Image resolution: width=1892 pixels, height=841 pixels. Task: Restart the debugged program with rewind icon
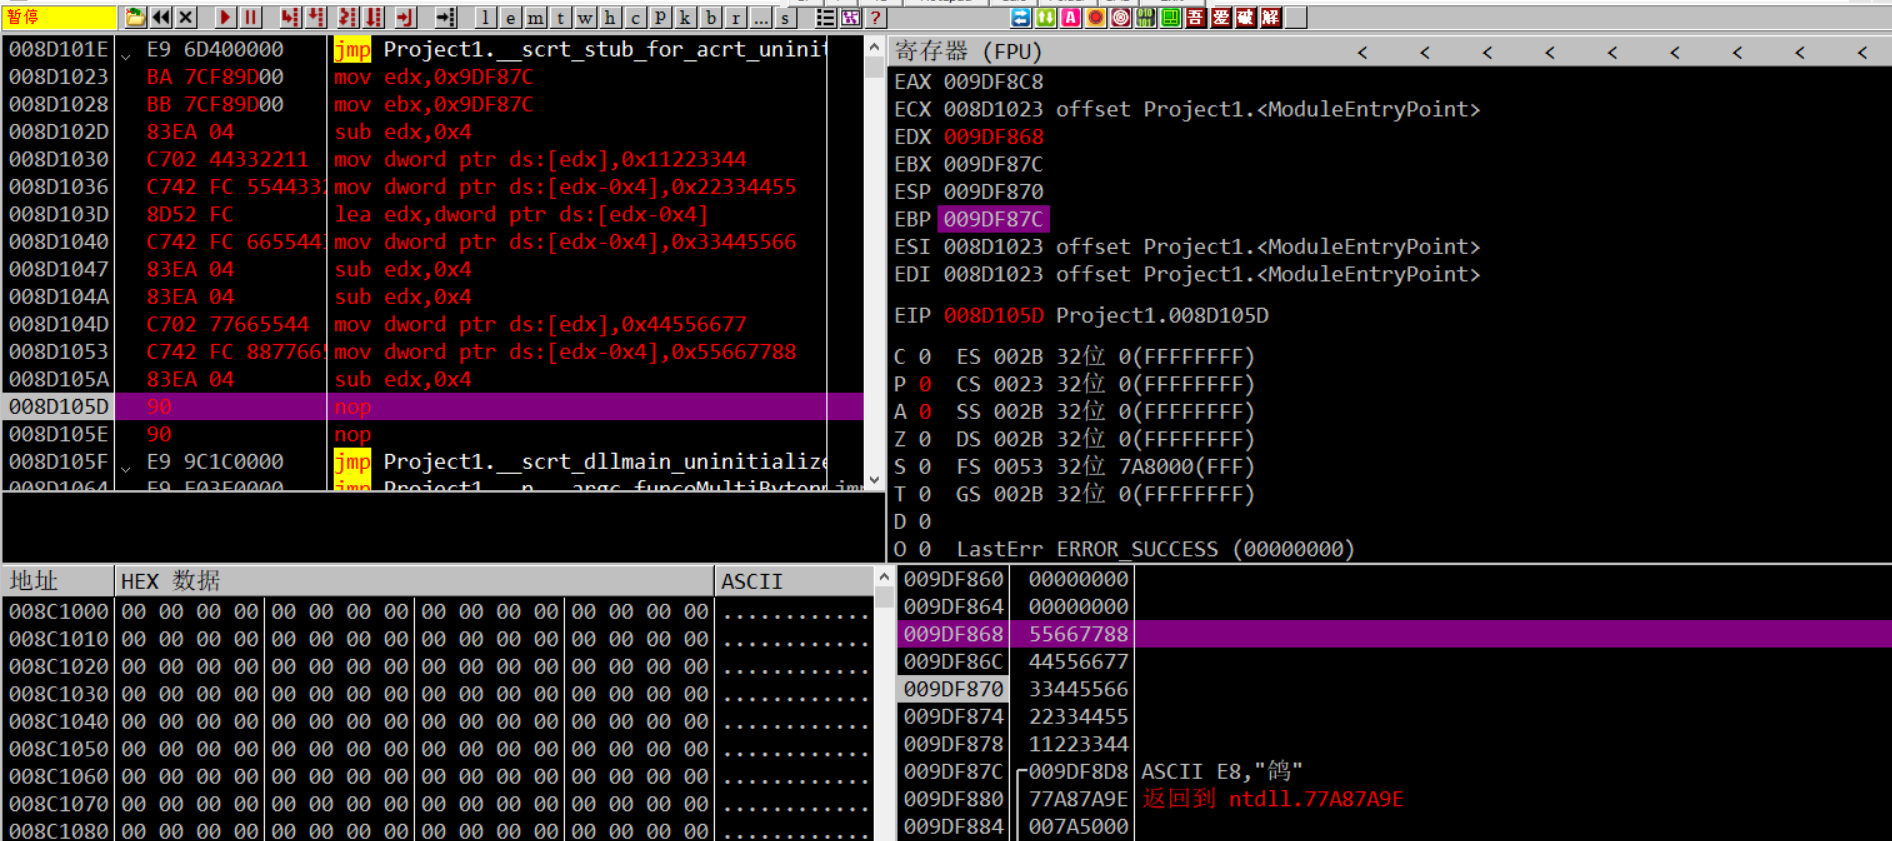(160, 17)
